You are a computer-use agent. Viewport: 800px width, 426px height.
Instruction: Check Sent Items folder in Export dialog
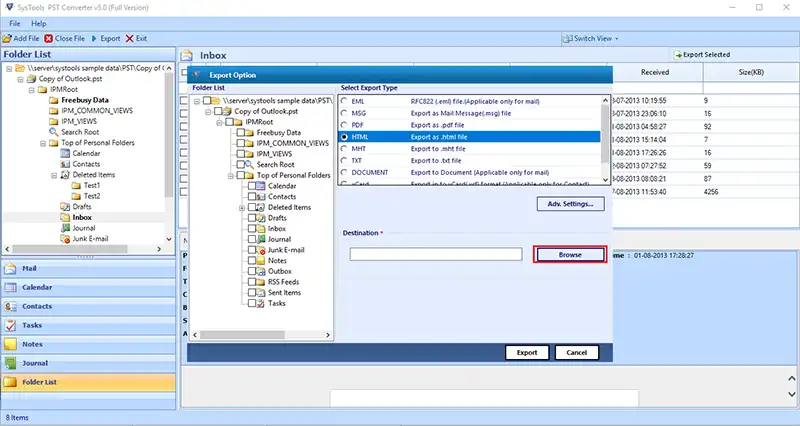pyautogui.click(x=252, y=292)
